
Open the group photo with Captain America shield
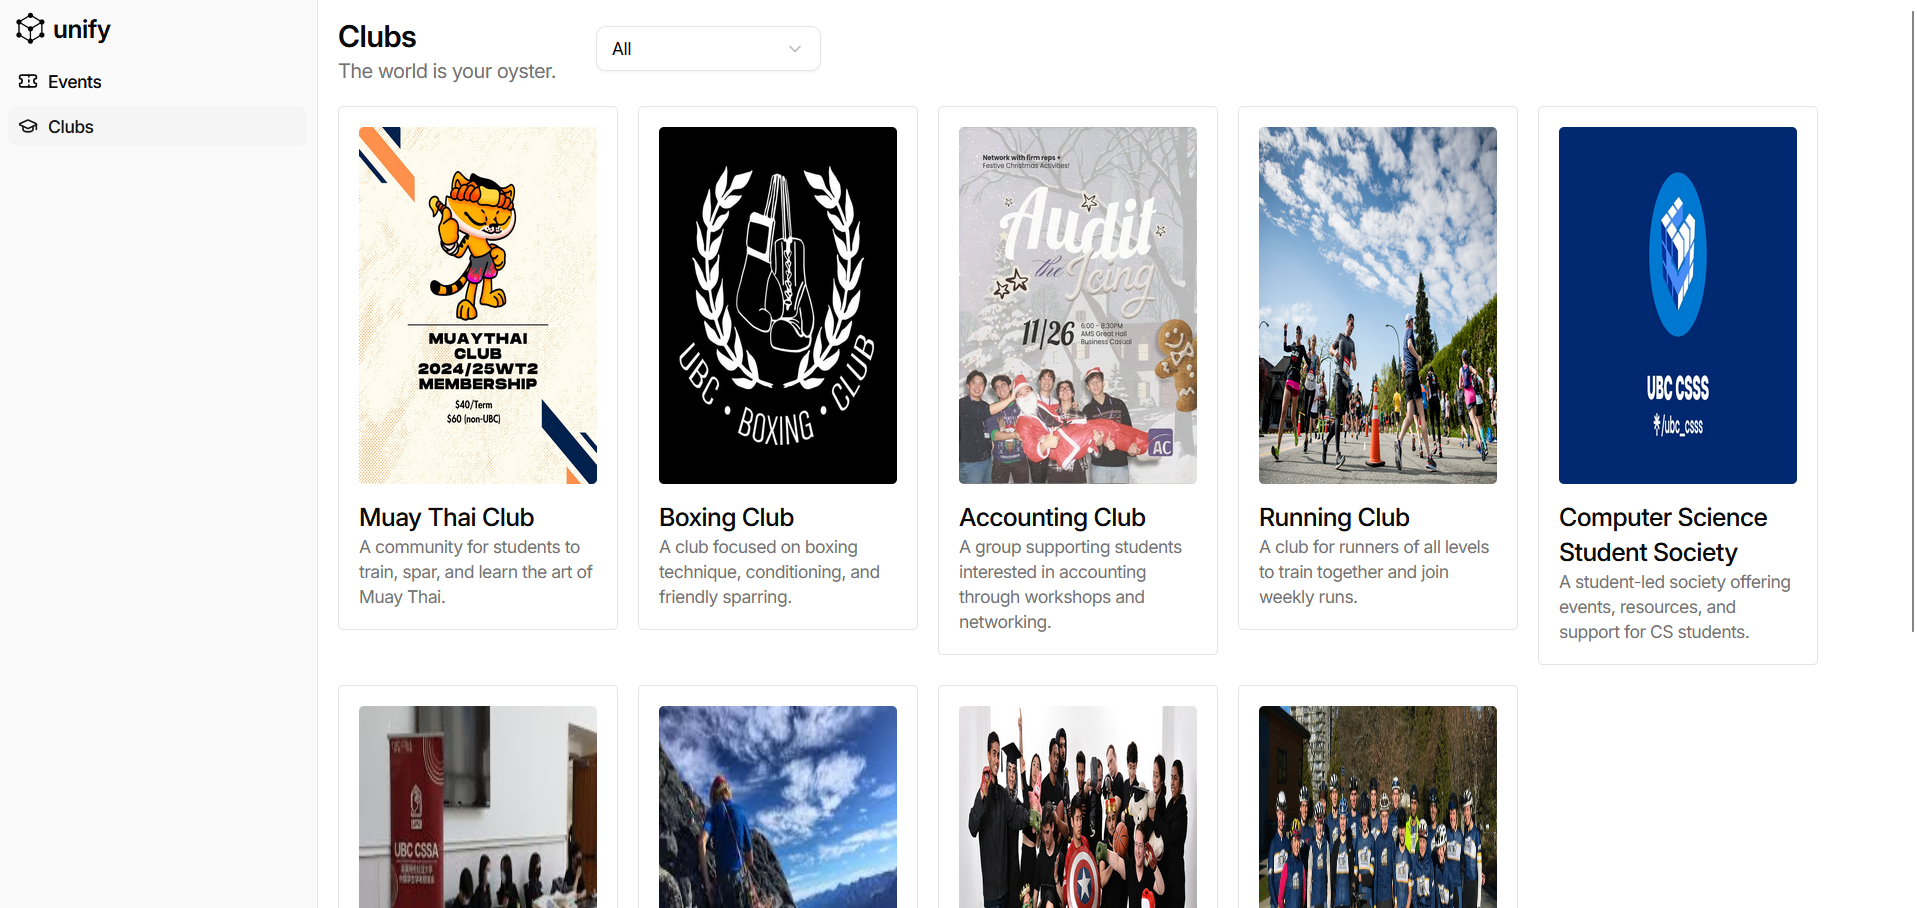[x=1078, y=807]
